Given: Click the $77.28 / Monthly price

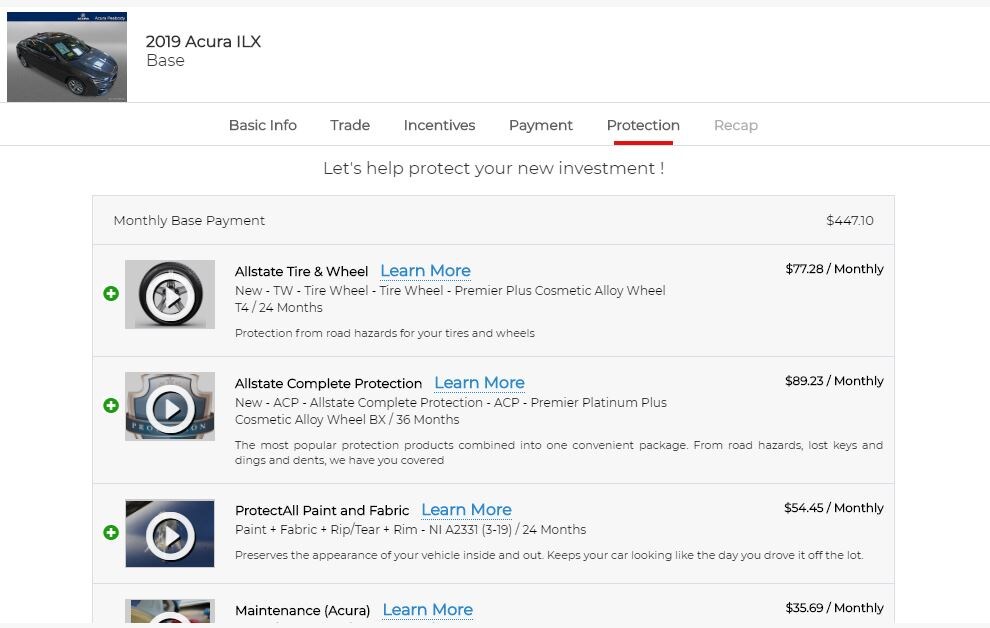Looking at the screenshot, I should [835, 269].
